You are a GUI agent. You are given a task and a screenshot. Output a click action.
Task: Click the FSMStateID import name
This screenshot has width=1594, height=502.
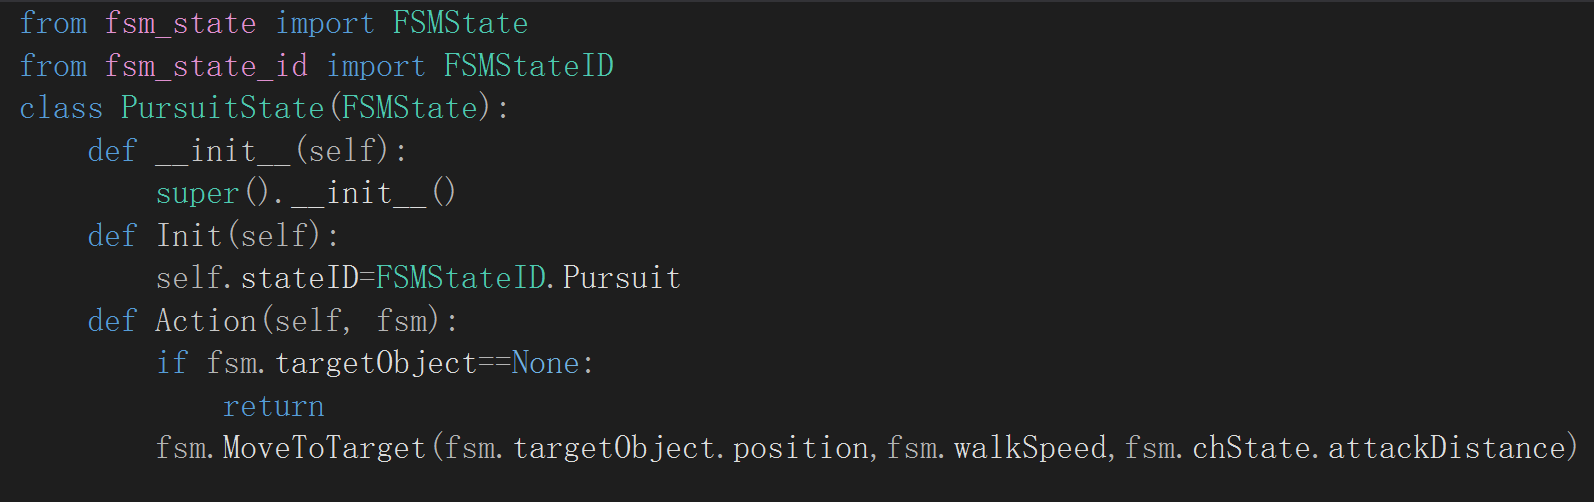(528, 66)
